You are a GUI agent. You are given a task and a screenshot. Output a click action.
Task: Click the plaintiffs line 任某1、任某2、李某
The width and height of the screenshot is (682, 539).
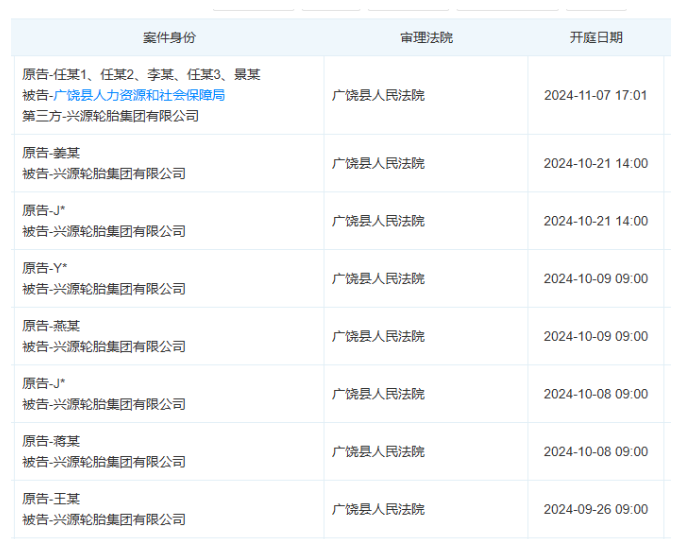tap(141, 74)
